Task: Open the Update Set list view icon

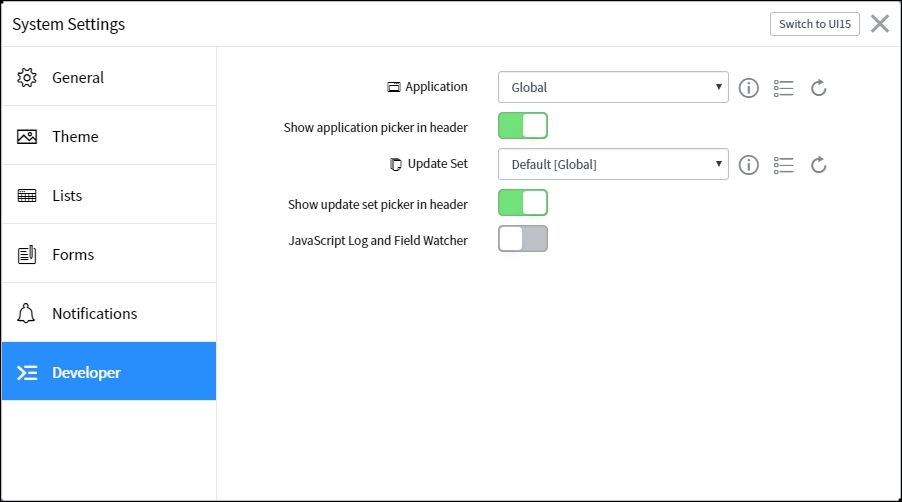Action: pos(783,165)
